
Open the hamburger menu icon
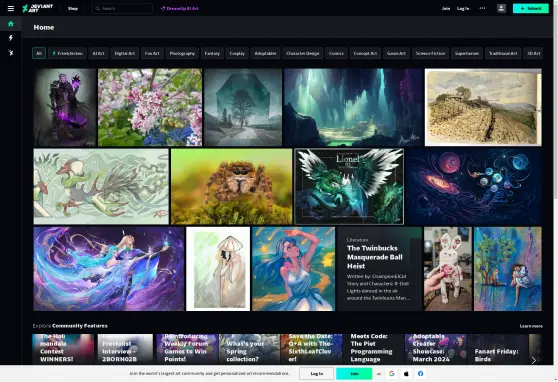click(x=11, y=8)
